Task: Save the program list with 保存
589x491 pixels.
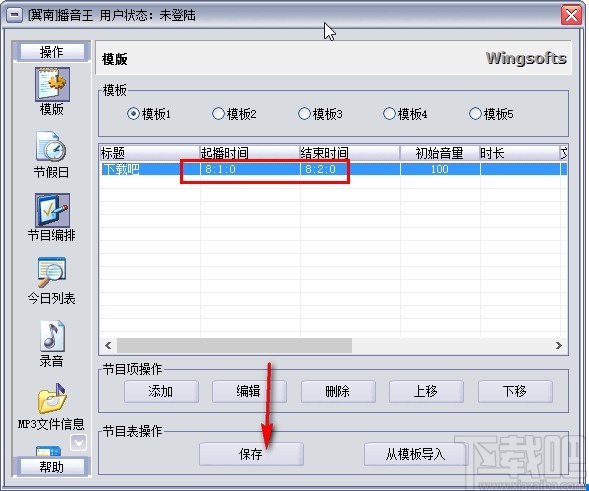Action: 251,454
